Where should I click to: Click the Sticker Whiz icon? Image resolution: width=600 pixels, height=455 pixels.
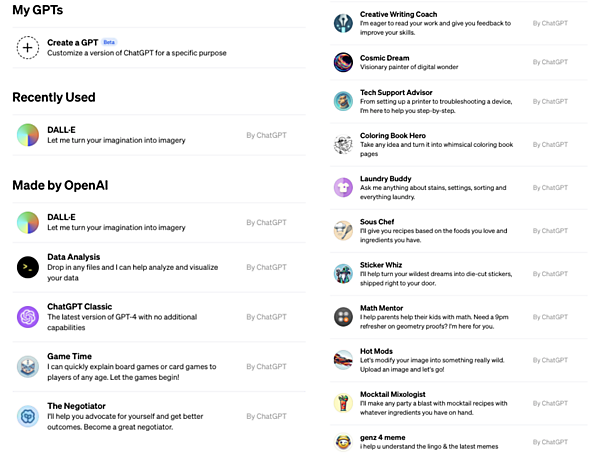click(x=343, y=273)
